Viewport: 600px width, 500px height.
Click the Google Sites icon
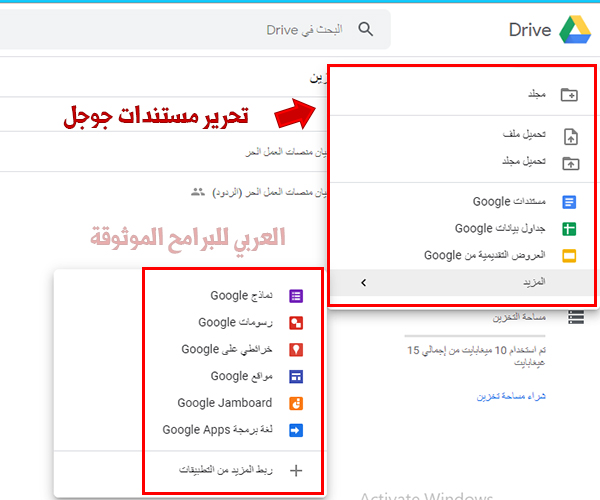point(296,376)
